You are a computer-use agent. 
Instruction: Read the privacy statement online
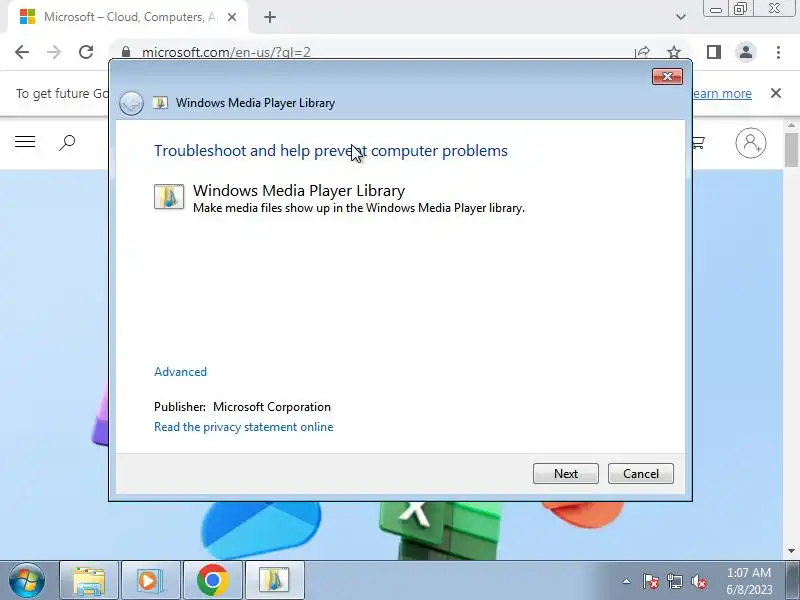coord(243,427)
